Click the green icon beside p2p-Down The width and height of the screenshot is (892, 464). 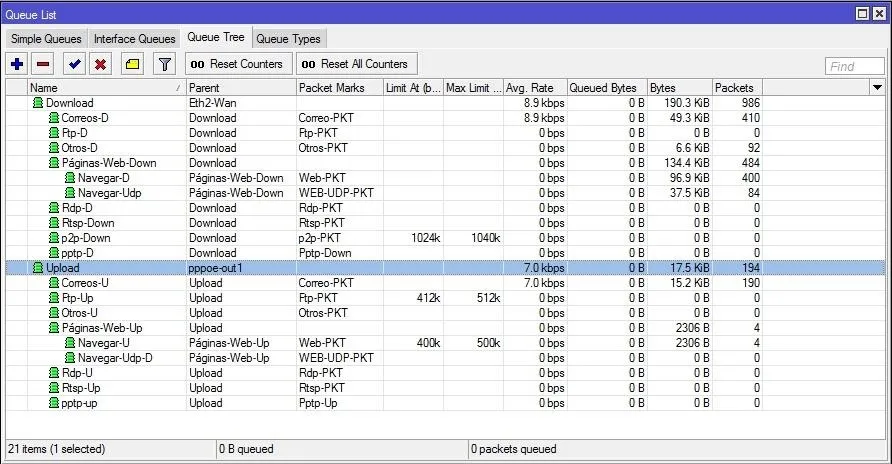click(54, 238)
